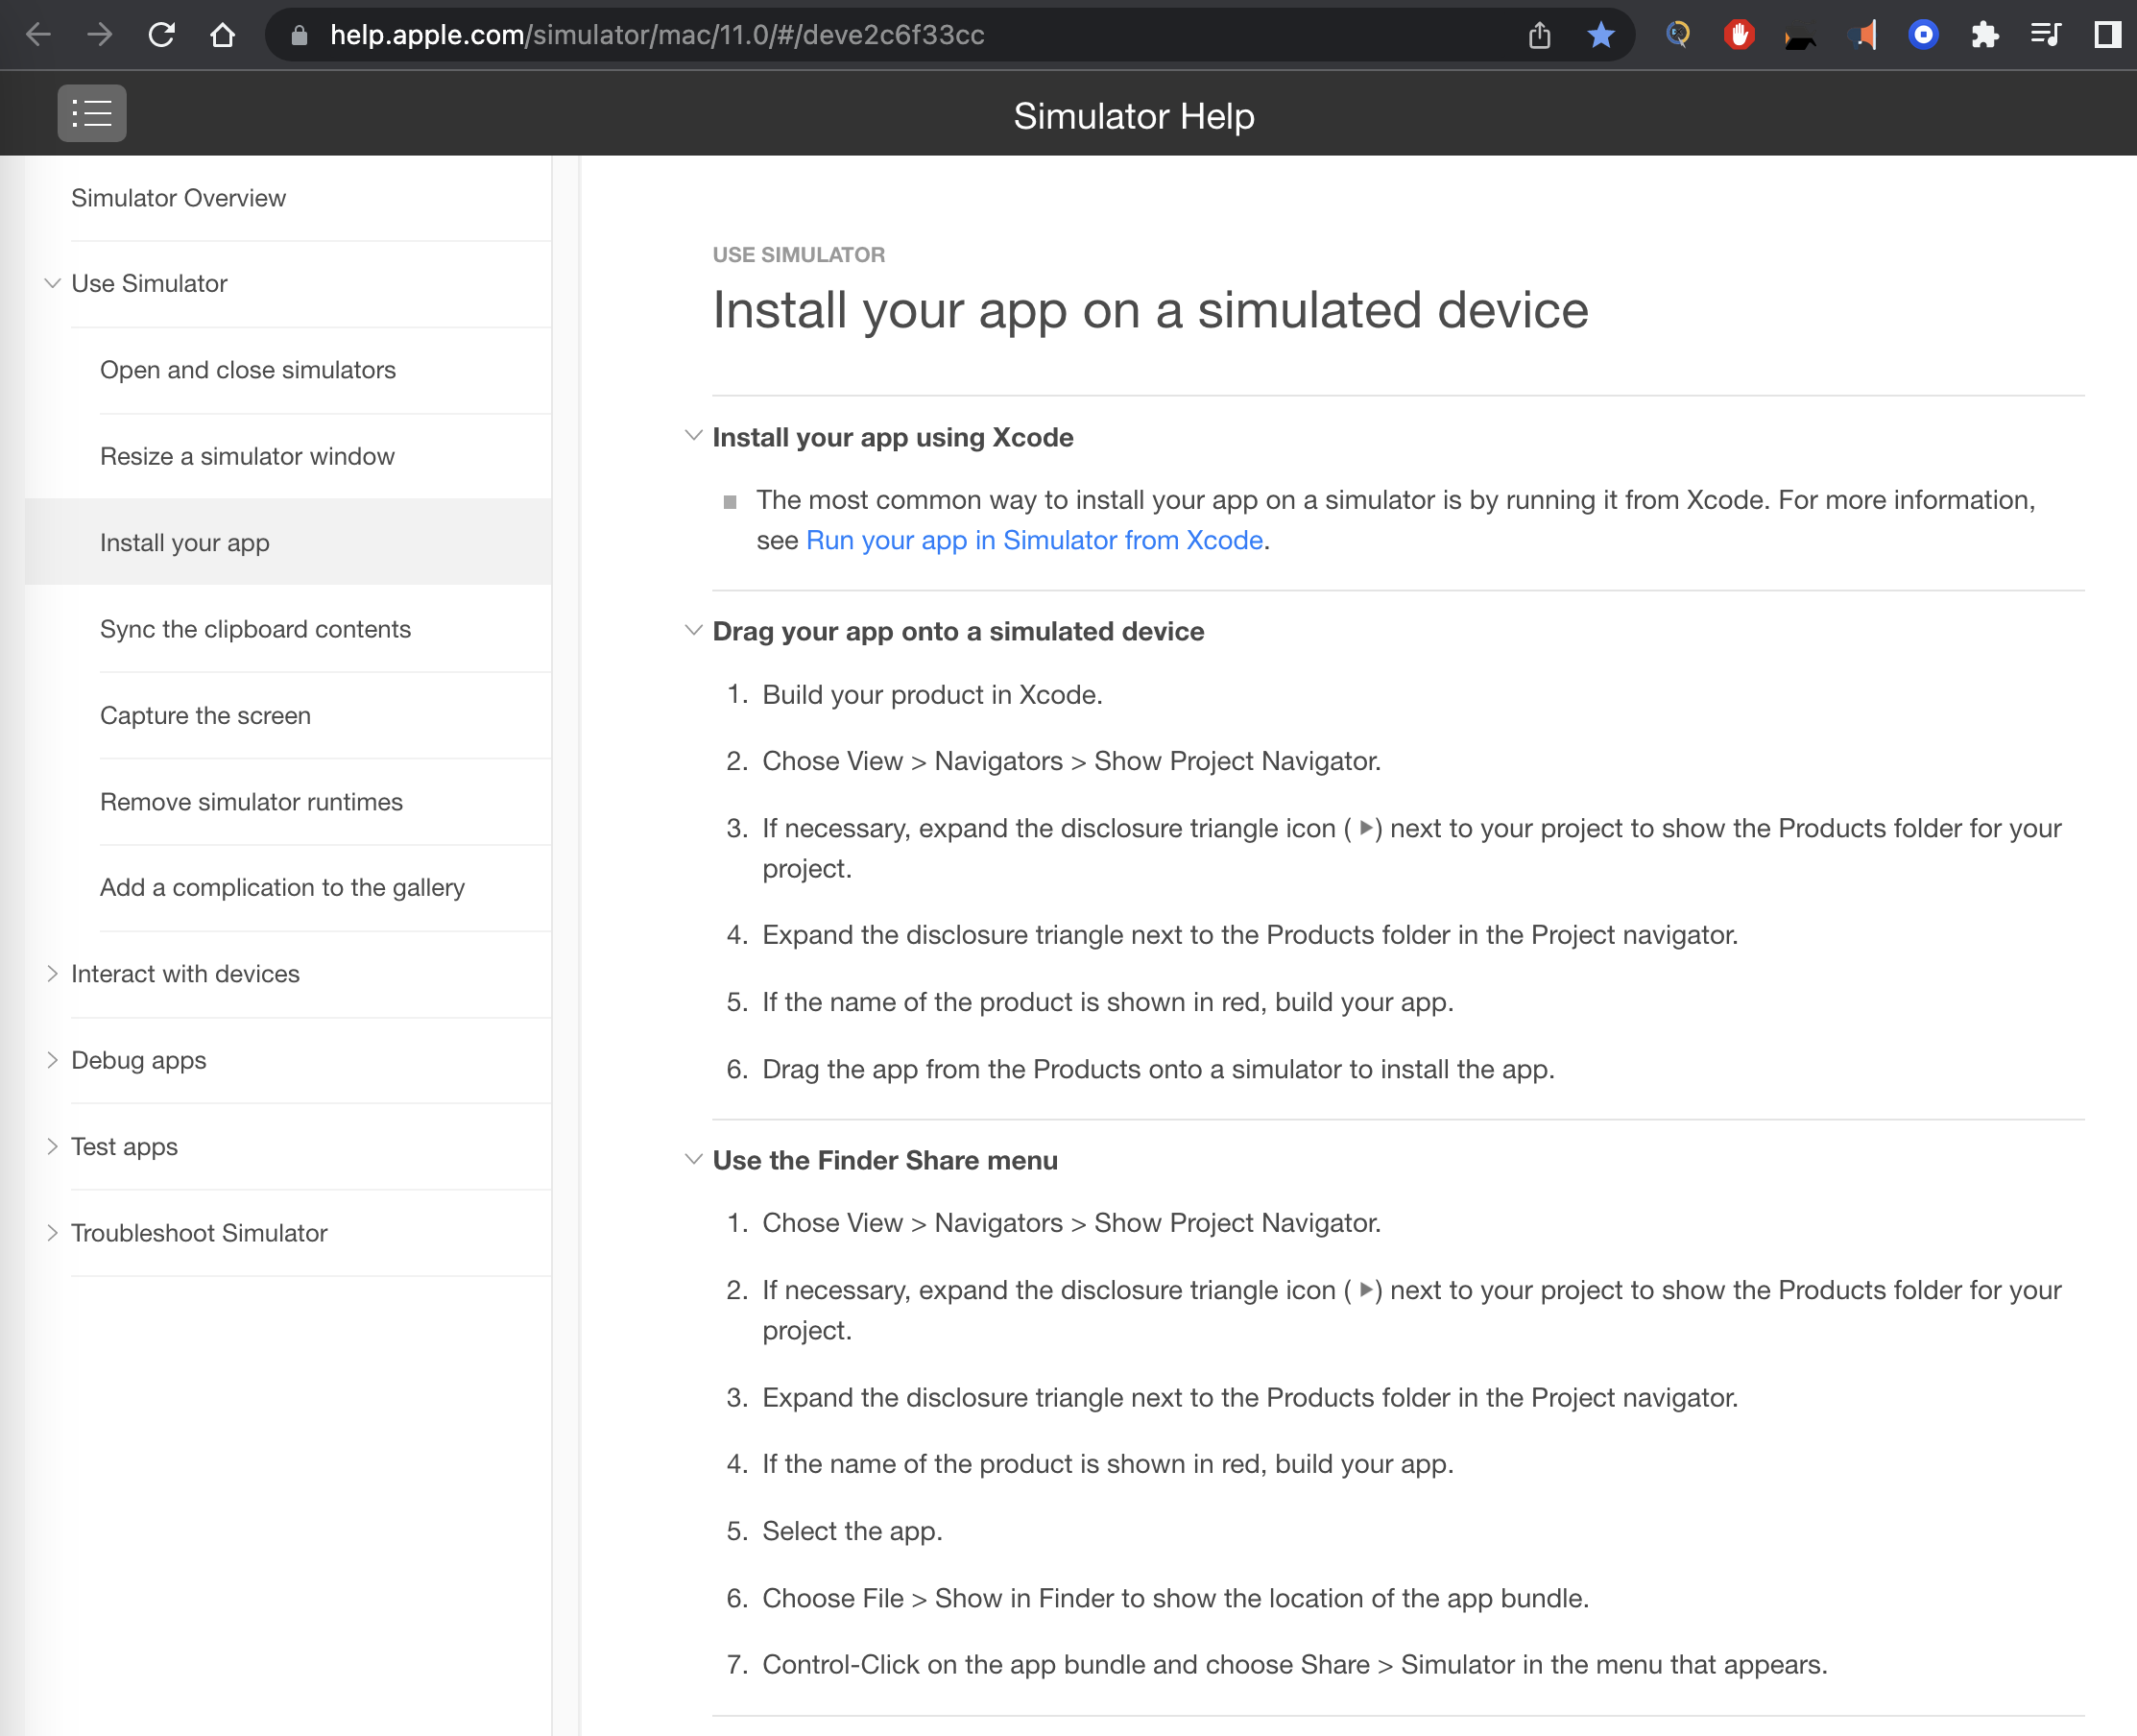The width and height of the screenshot is (2137, 1736).
Task: Bookmark page using the star icon
Action: [x=1600, y=35]
